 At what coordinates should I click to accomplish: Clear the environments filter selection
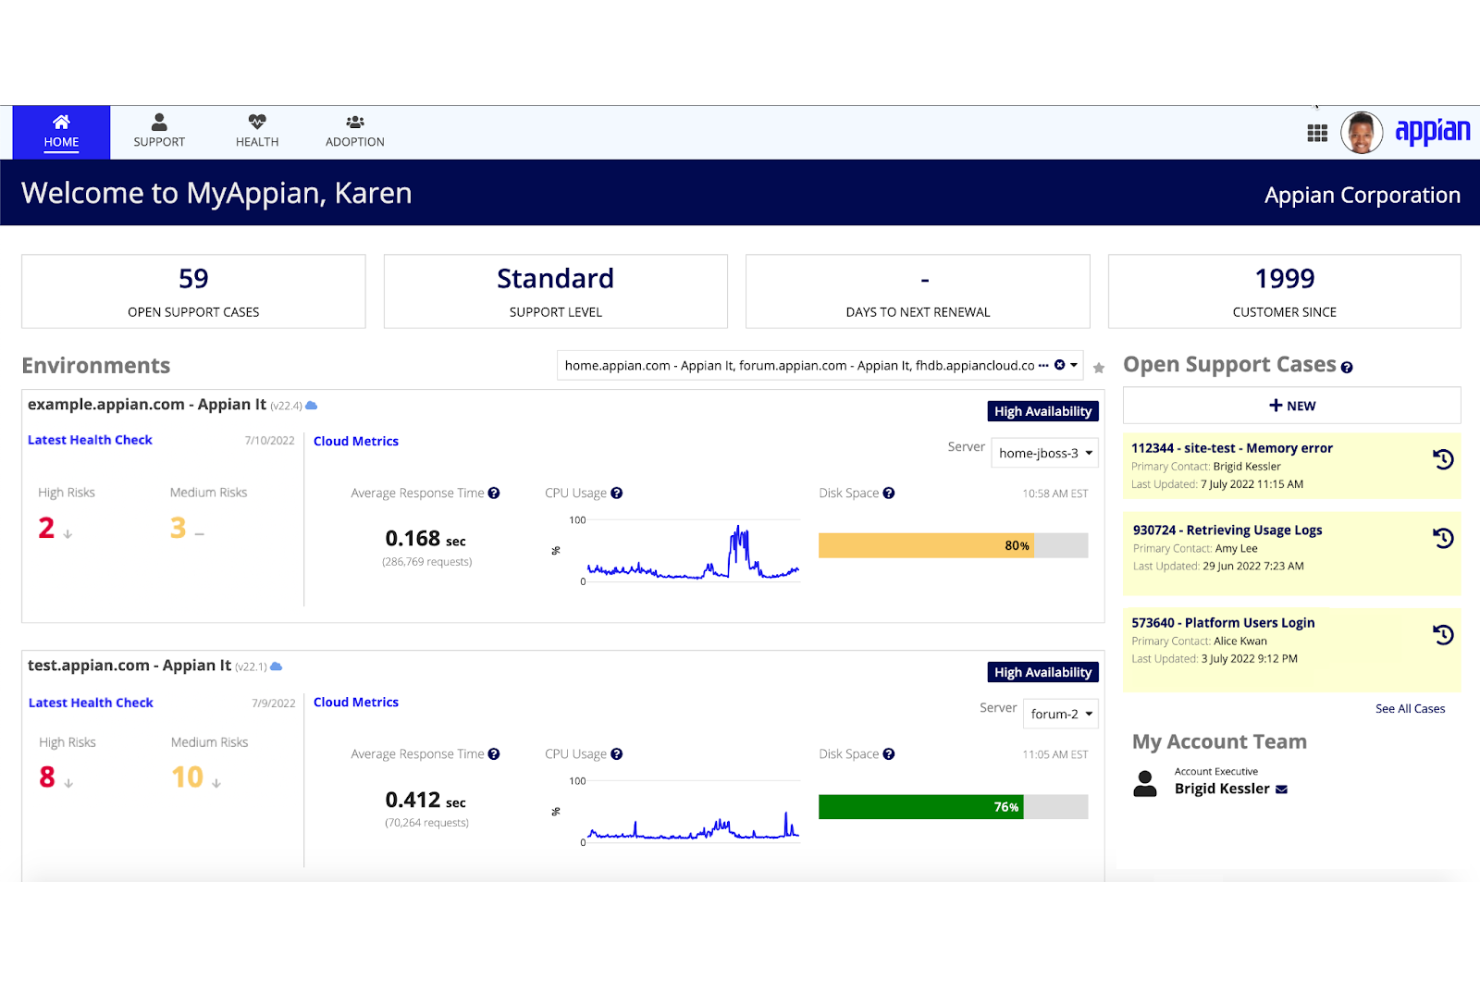click(x=1059, y=365)
